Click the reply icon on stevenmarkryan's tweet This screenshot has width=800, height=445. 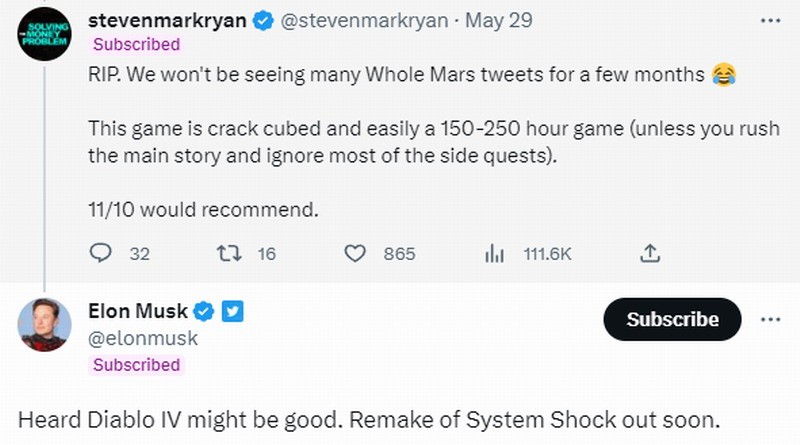point(101,254)
